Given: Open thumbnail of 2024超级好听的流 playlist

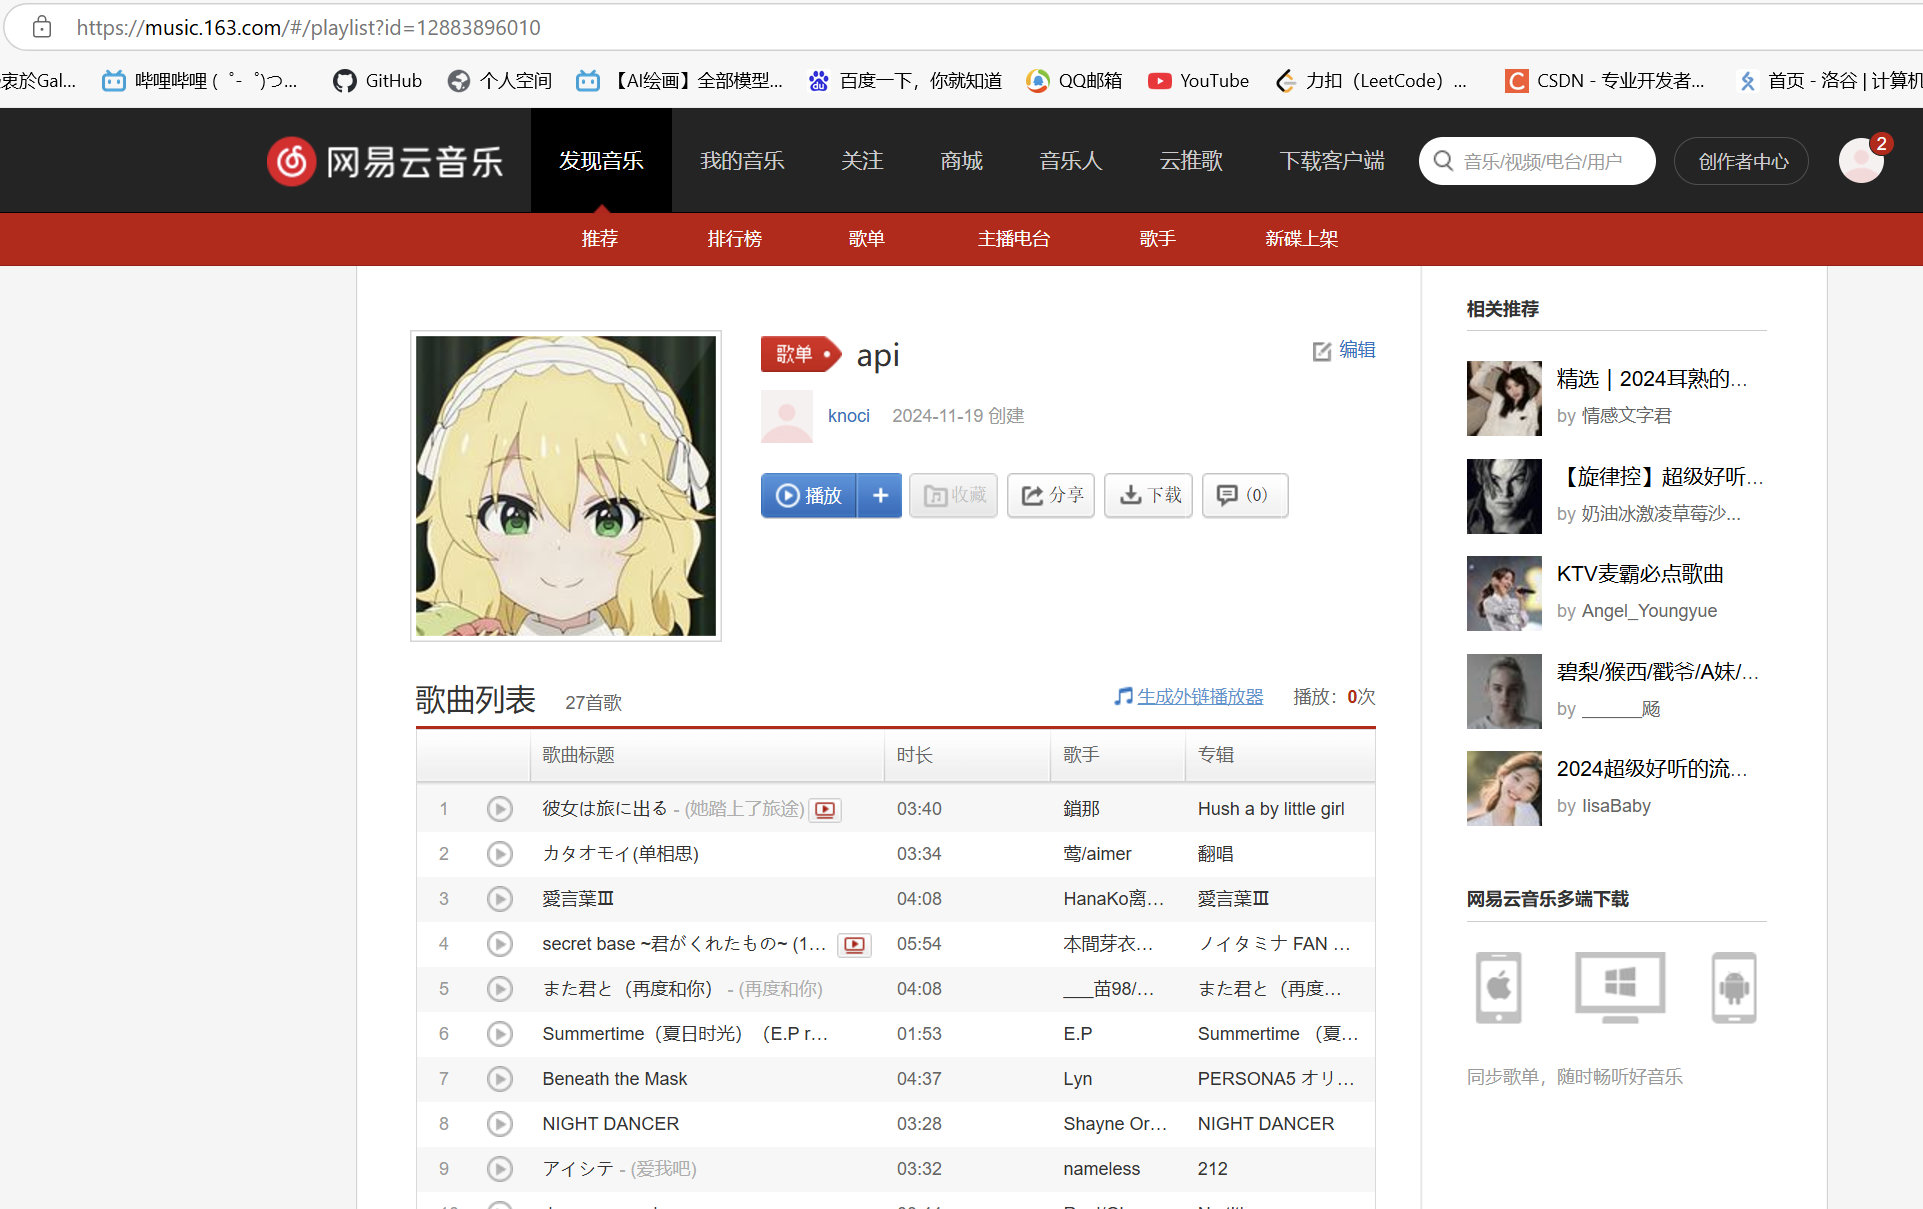Looking at the screenshot, I should coord(1504,788).
